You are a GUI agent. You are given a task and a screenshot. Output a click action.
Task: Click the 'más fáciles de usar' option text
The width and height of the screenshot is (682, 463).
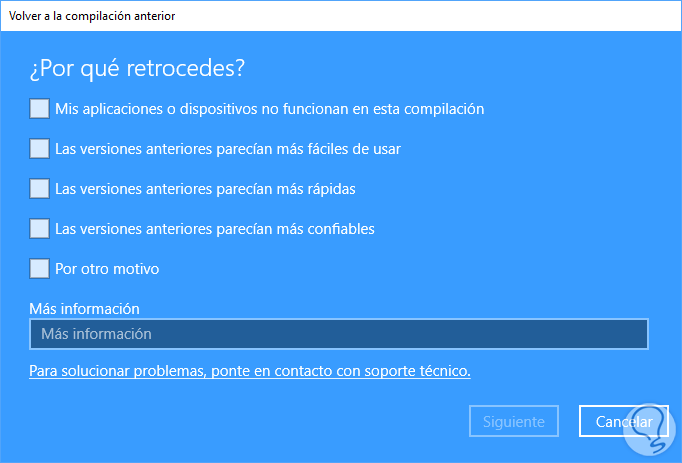pyautogui.click(x=228, y=149)
